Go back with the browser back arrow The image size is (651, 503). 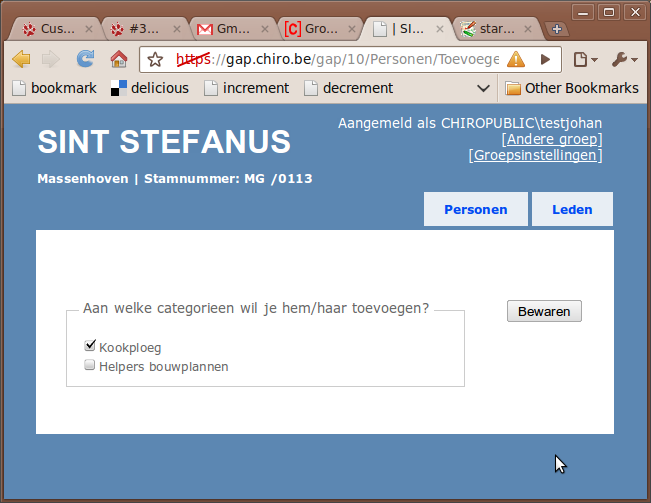(21, 59)
